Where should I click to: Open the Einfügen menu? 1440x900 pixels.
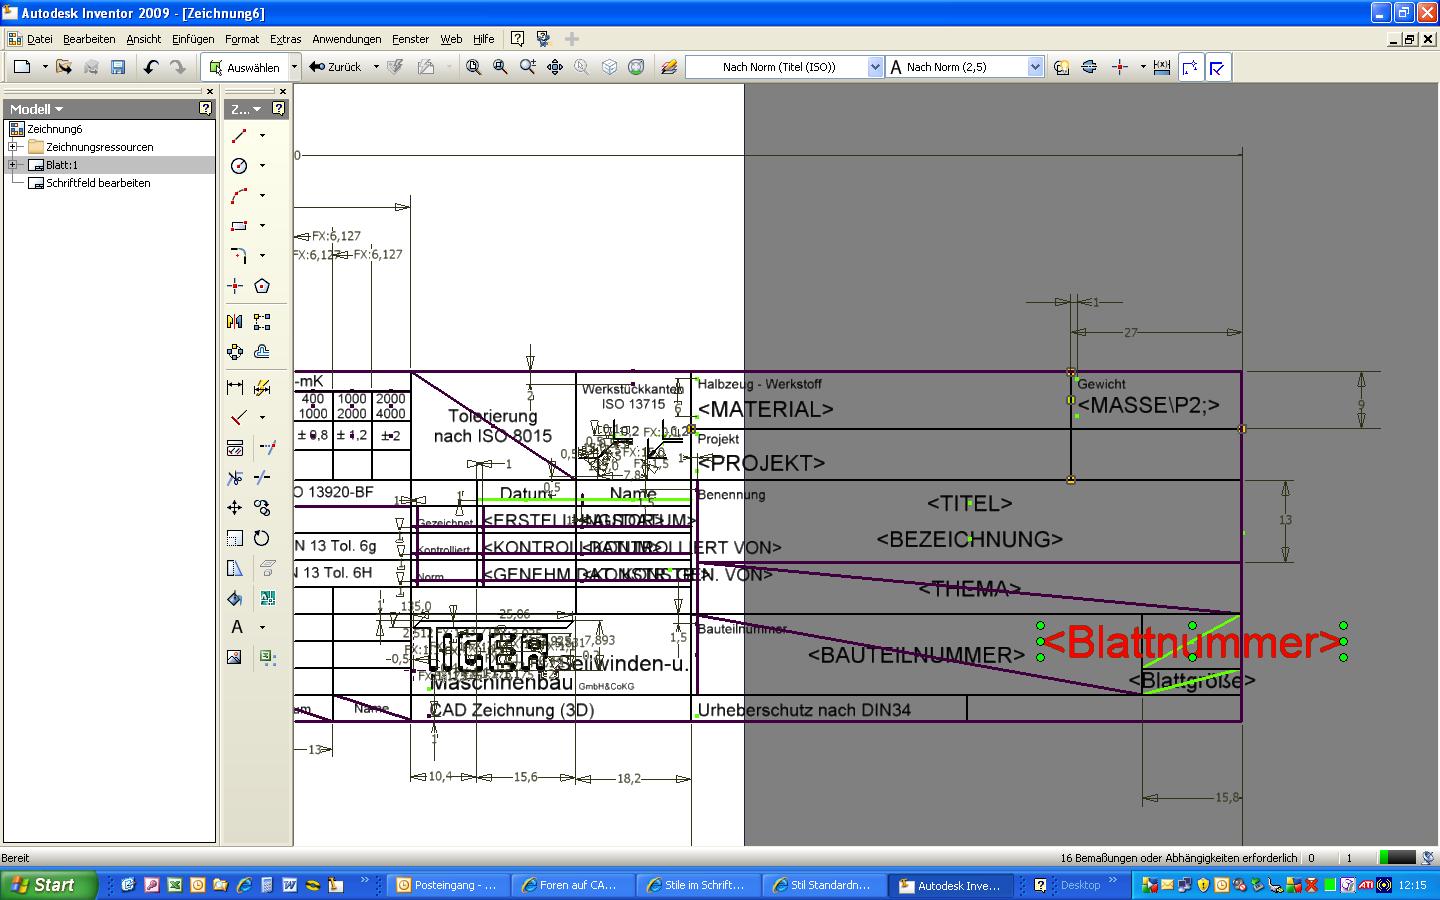tap(193, 39)
